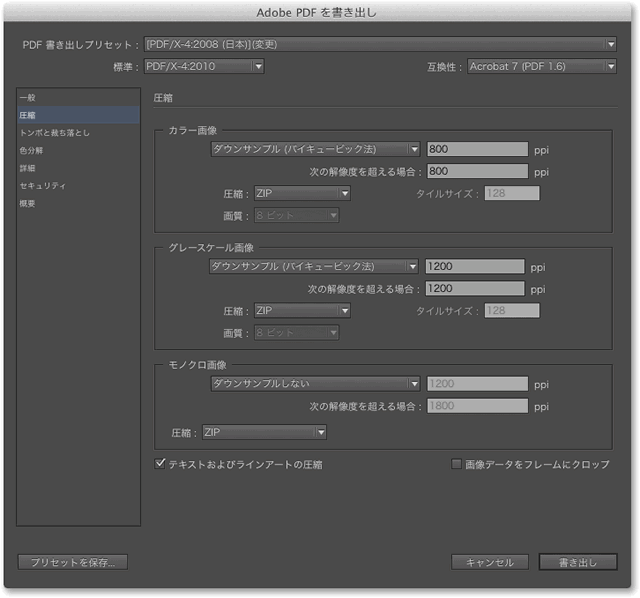This screenshot has width=640, height=598.
Task: Select 概要 in the left sidebar
Action: 27,204
